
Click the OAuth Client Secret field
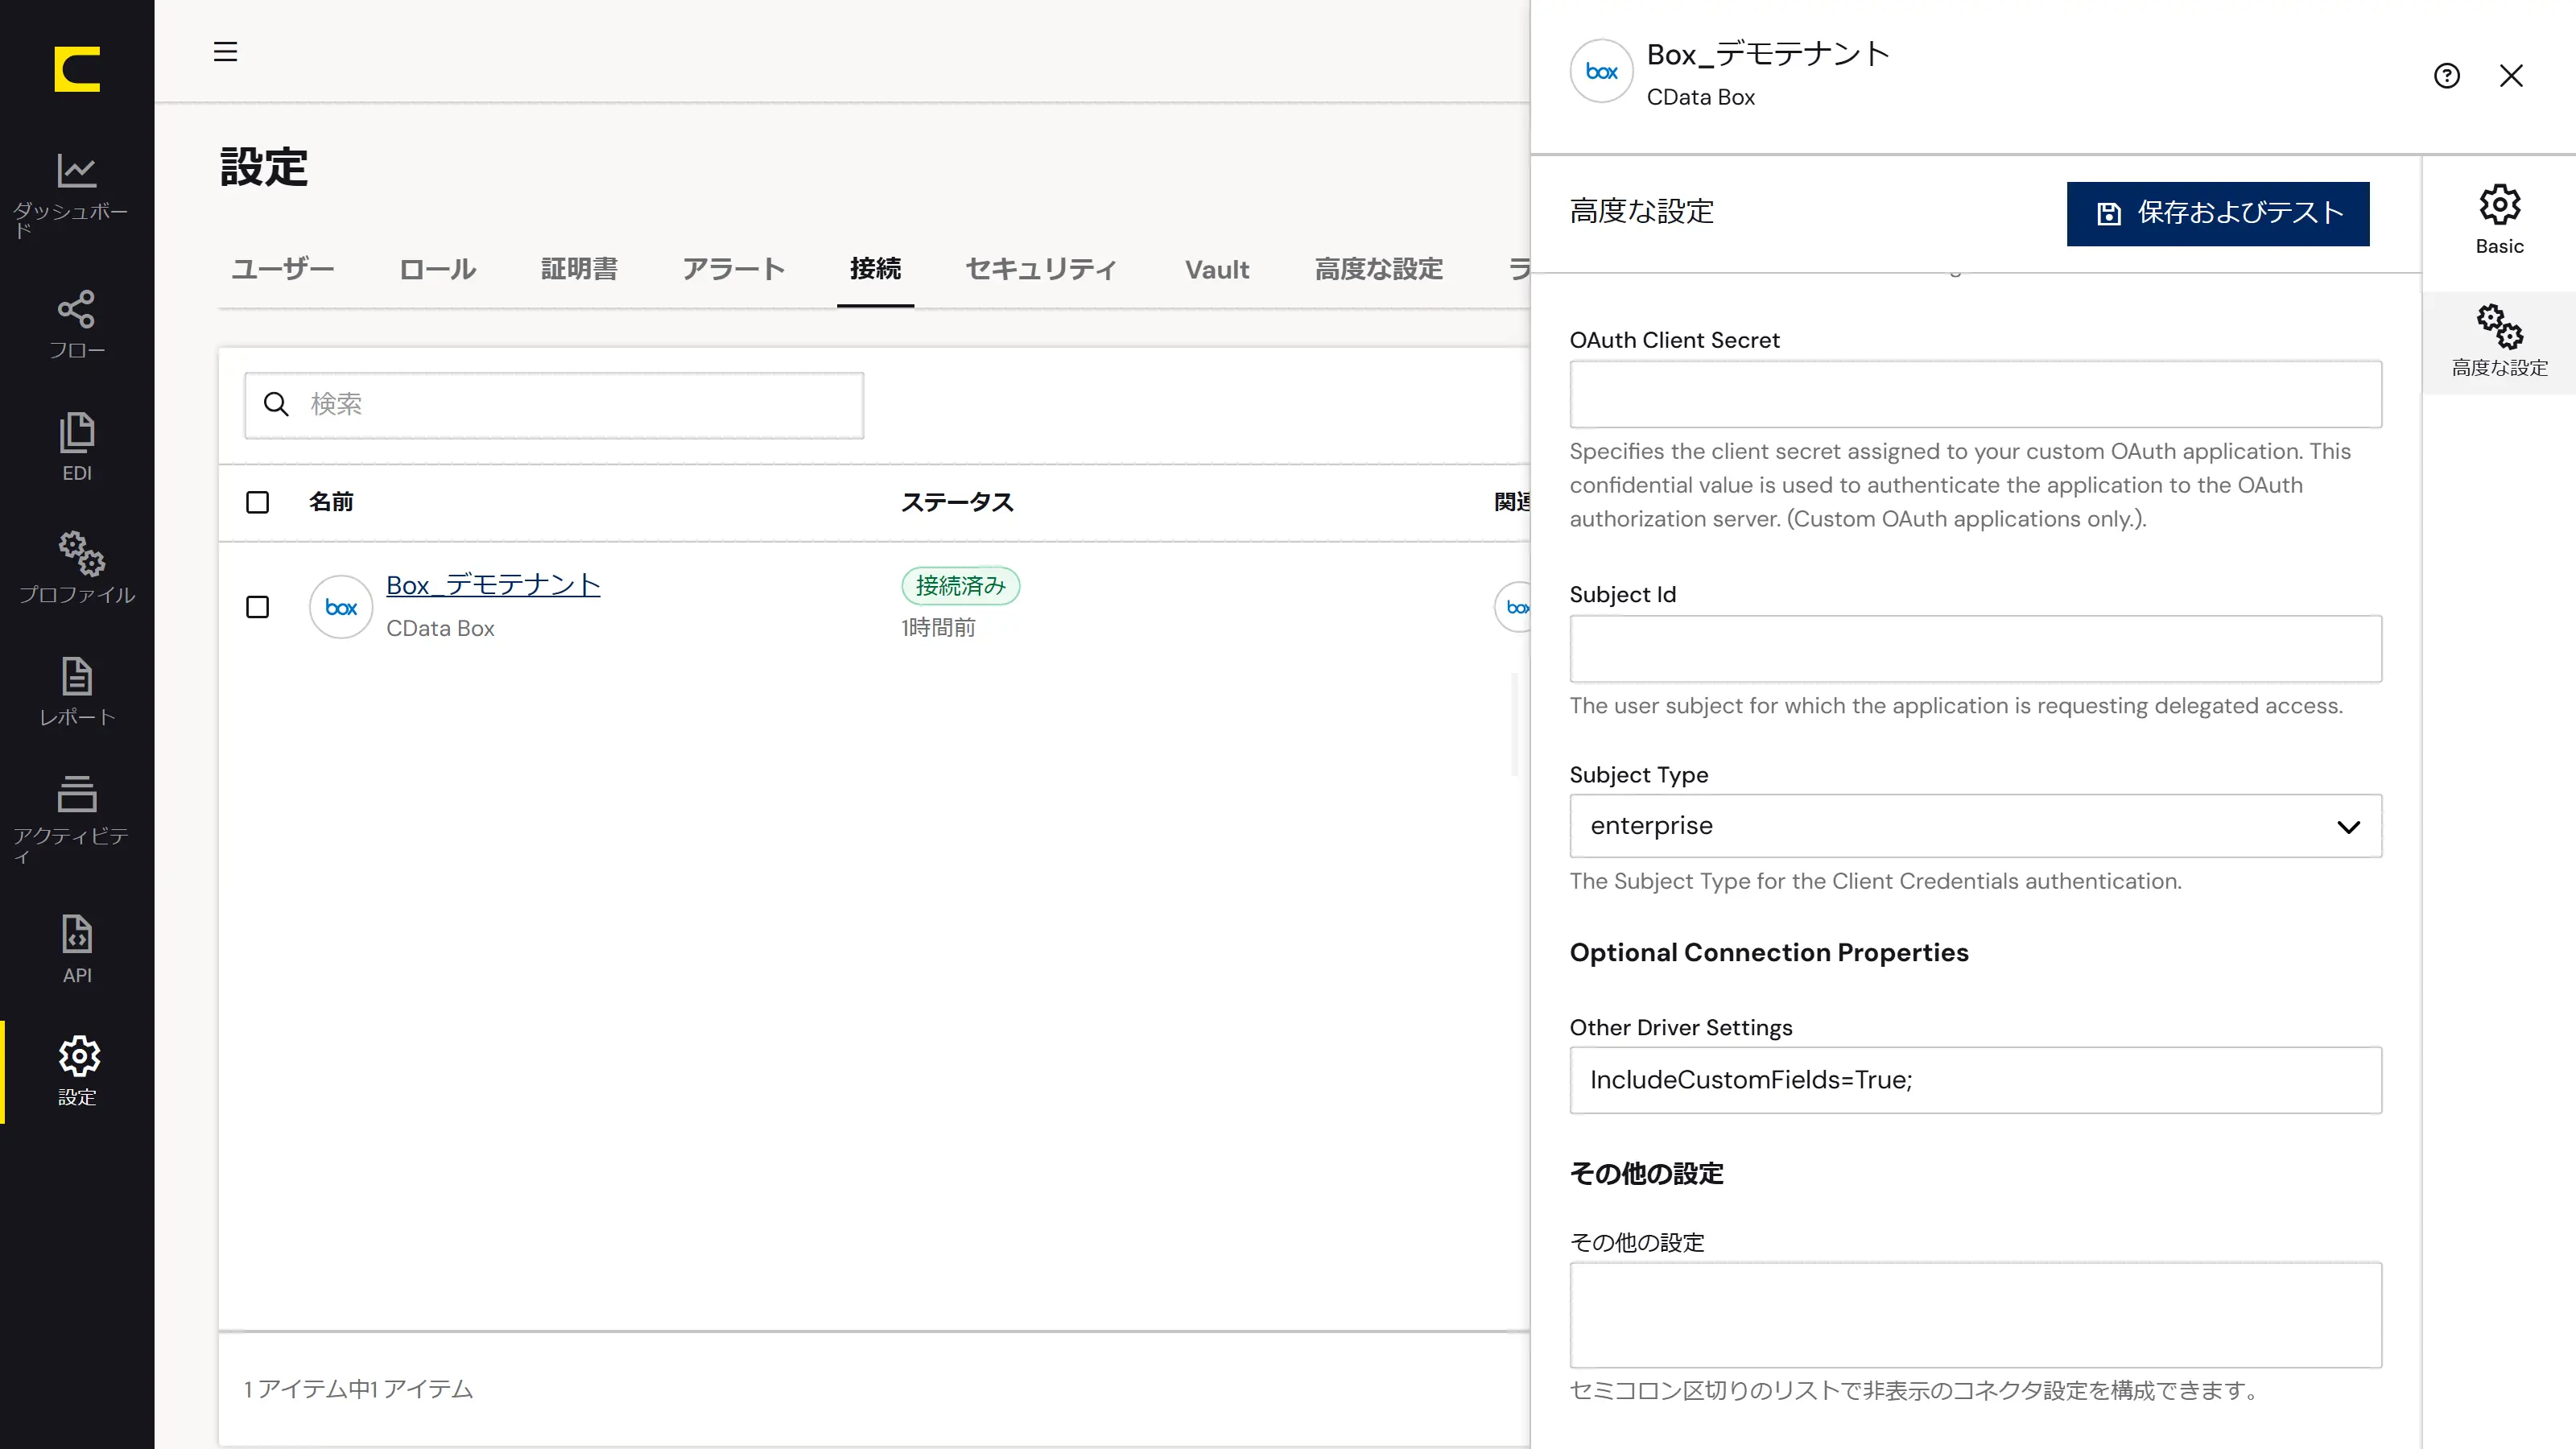(1975, 394)
